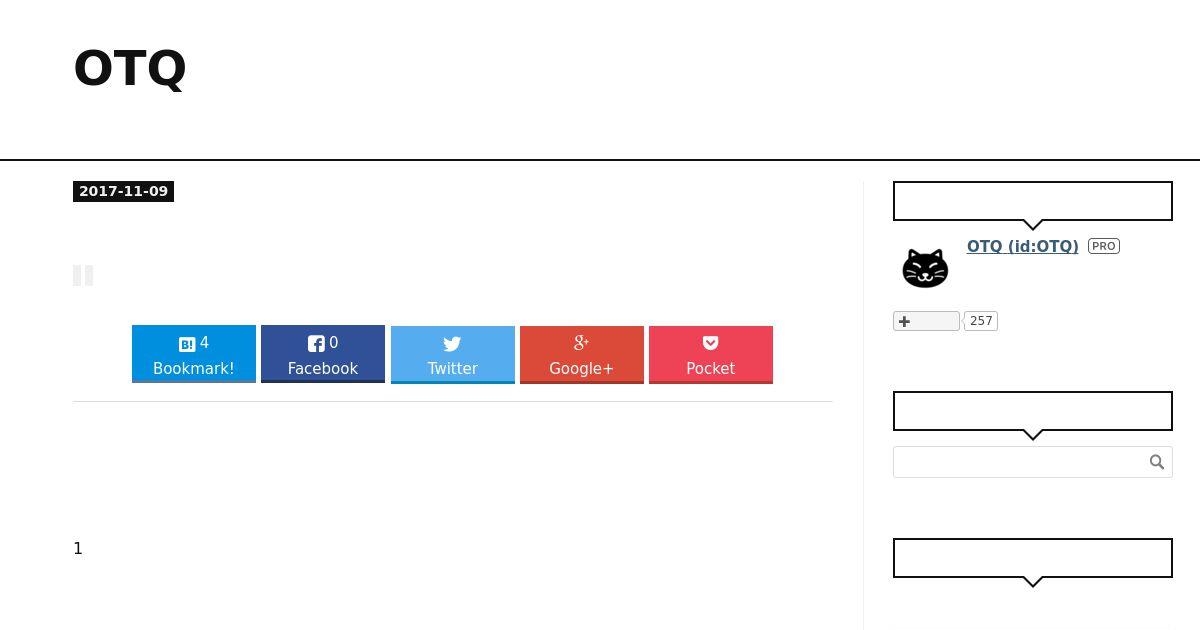The width and height of the screenshot is (1200, 630).
Task: Share via the Bookmark! button label
Action: [x=194, y=368]
